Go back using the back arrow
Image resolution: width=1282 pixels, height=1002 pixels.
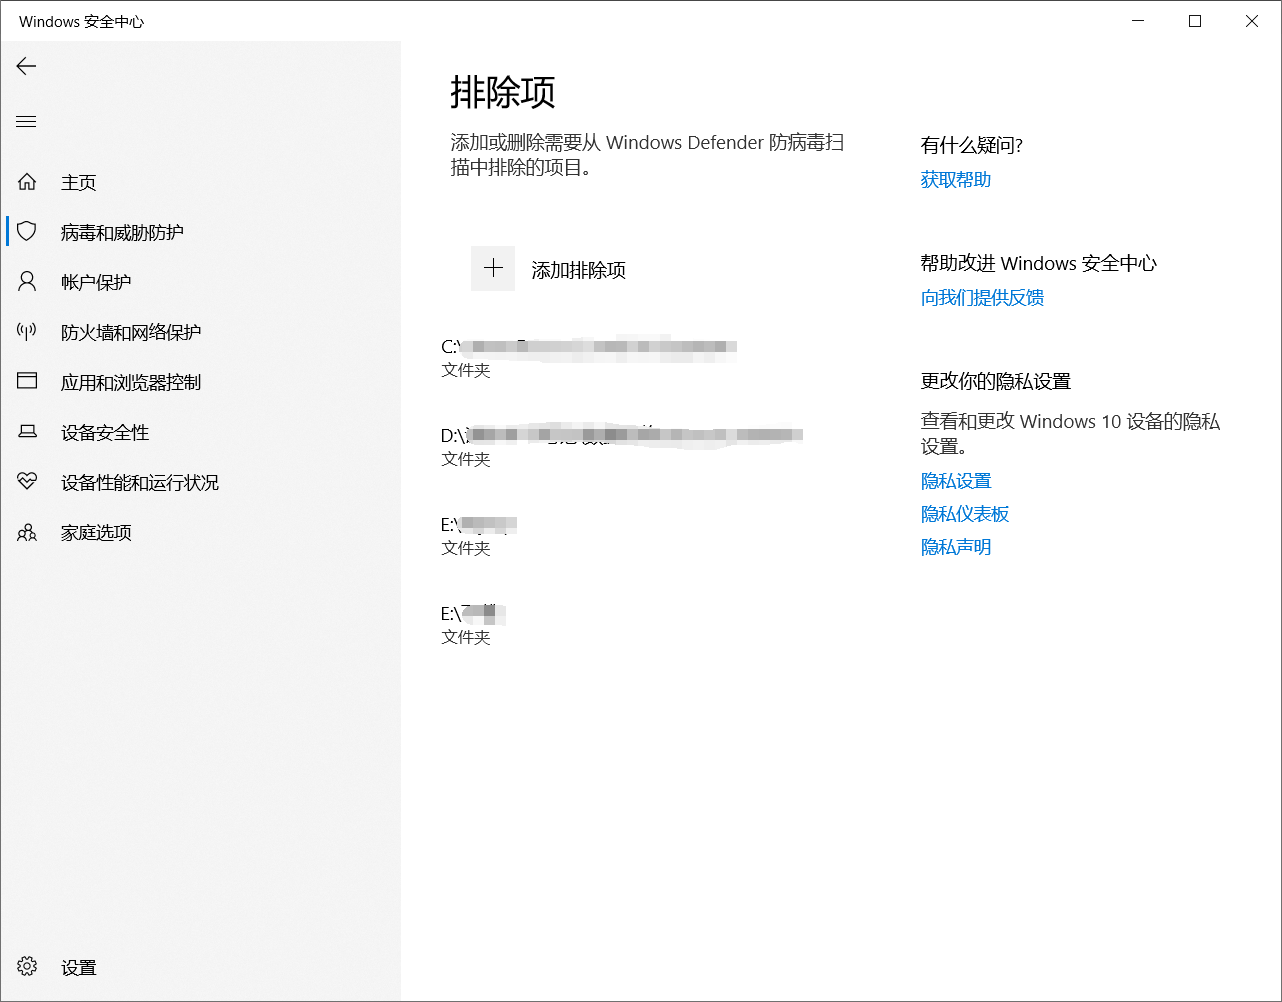click(26, 66)
